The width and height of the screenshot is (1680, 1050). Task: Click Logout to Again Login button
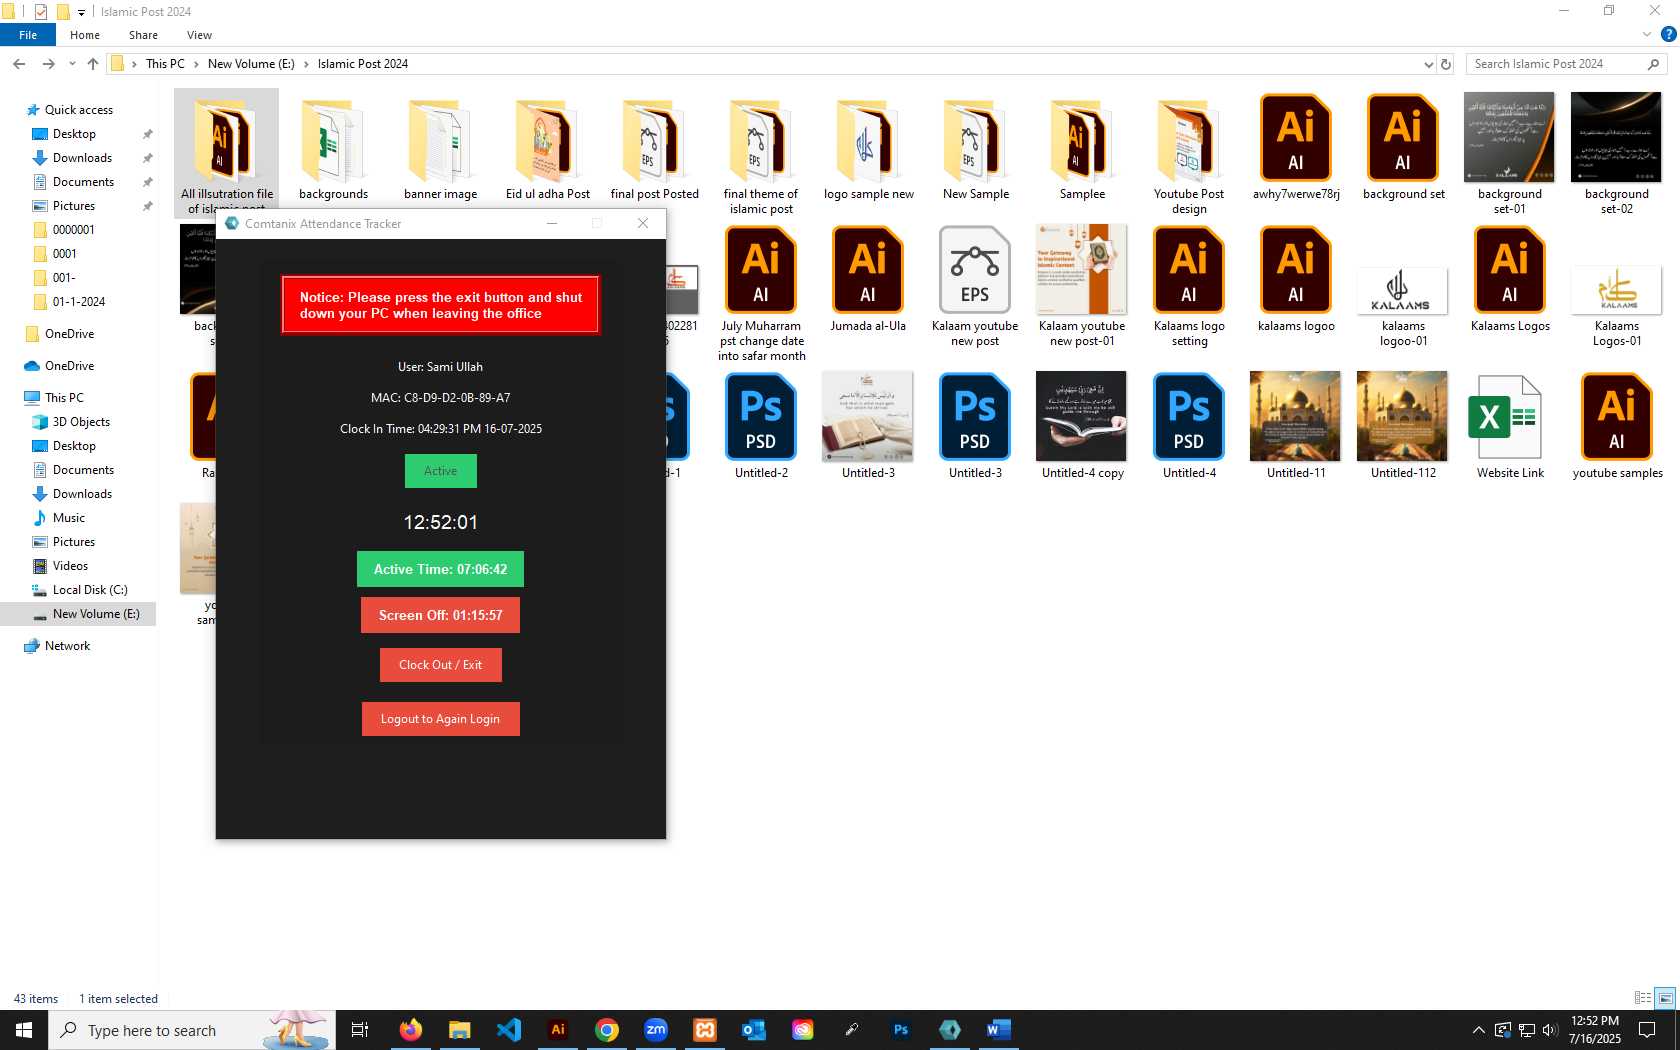[440, 719]
